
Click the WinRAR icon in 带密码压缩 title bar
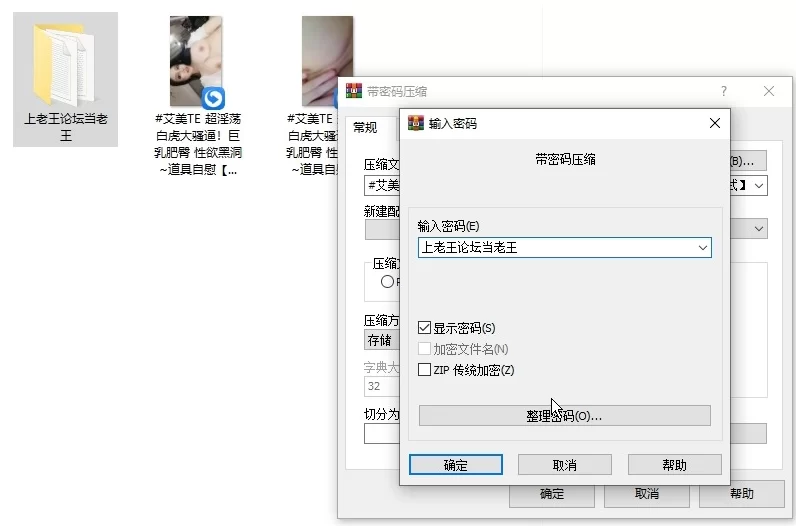(354, 91)
